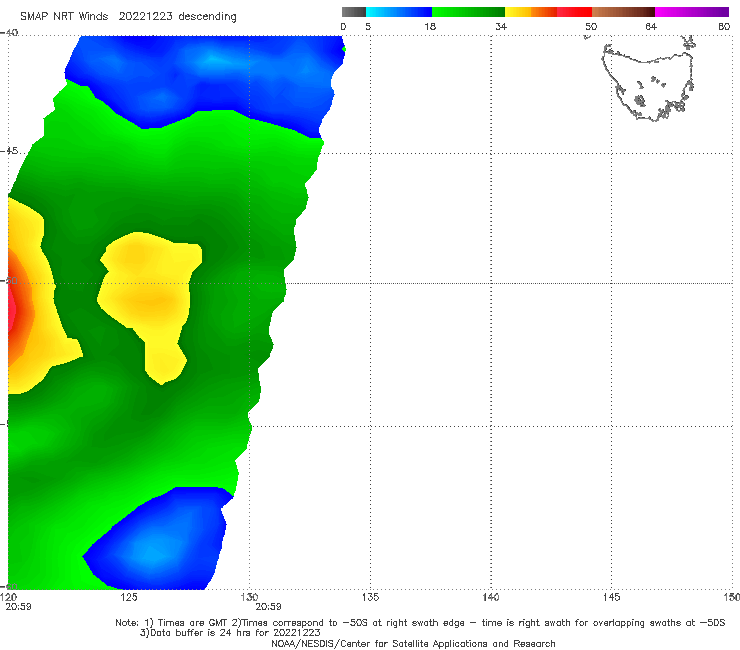
Task: Click the latitude label '-45'
Action: point(9,151)
